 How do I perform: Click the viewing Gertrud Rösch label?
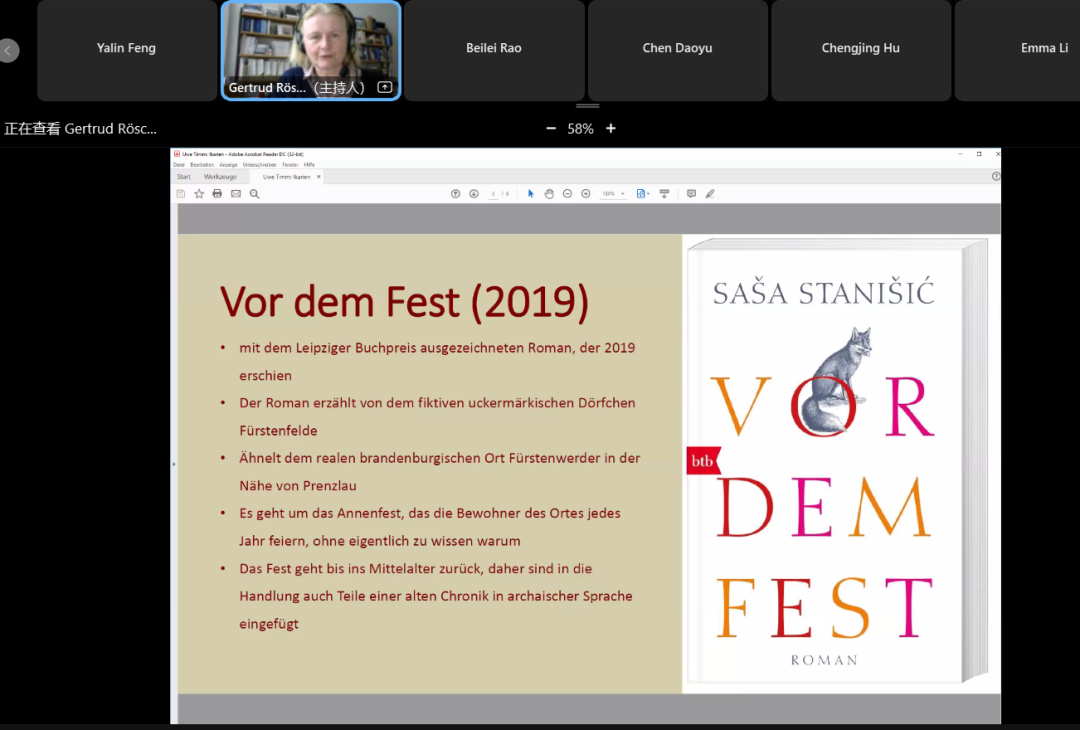pos(81,129)
